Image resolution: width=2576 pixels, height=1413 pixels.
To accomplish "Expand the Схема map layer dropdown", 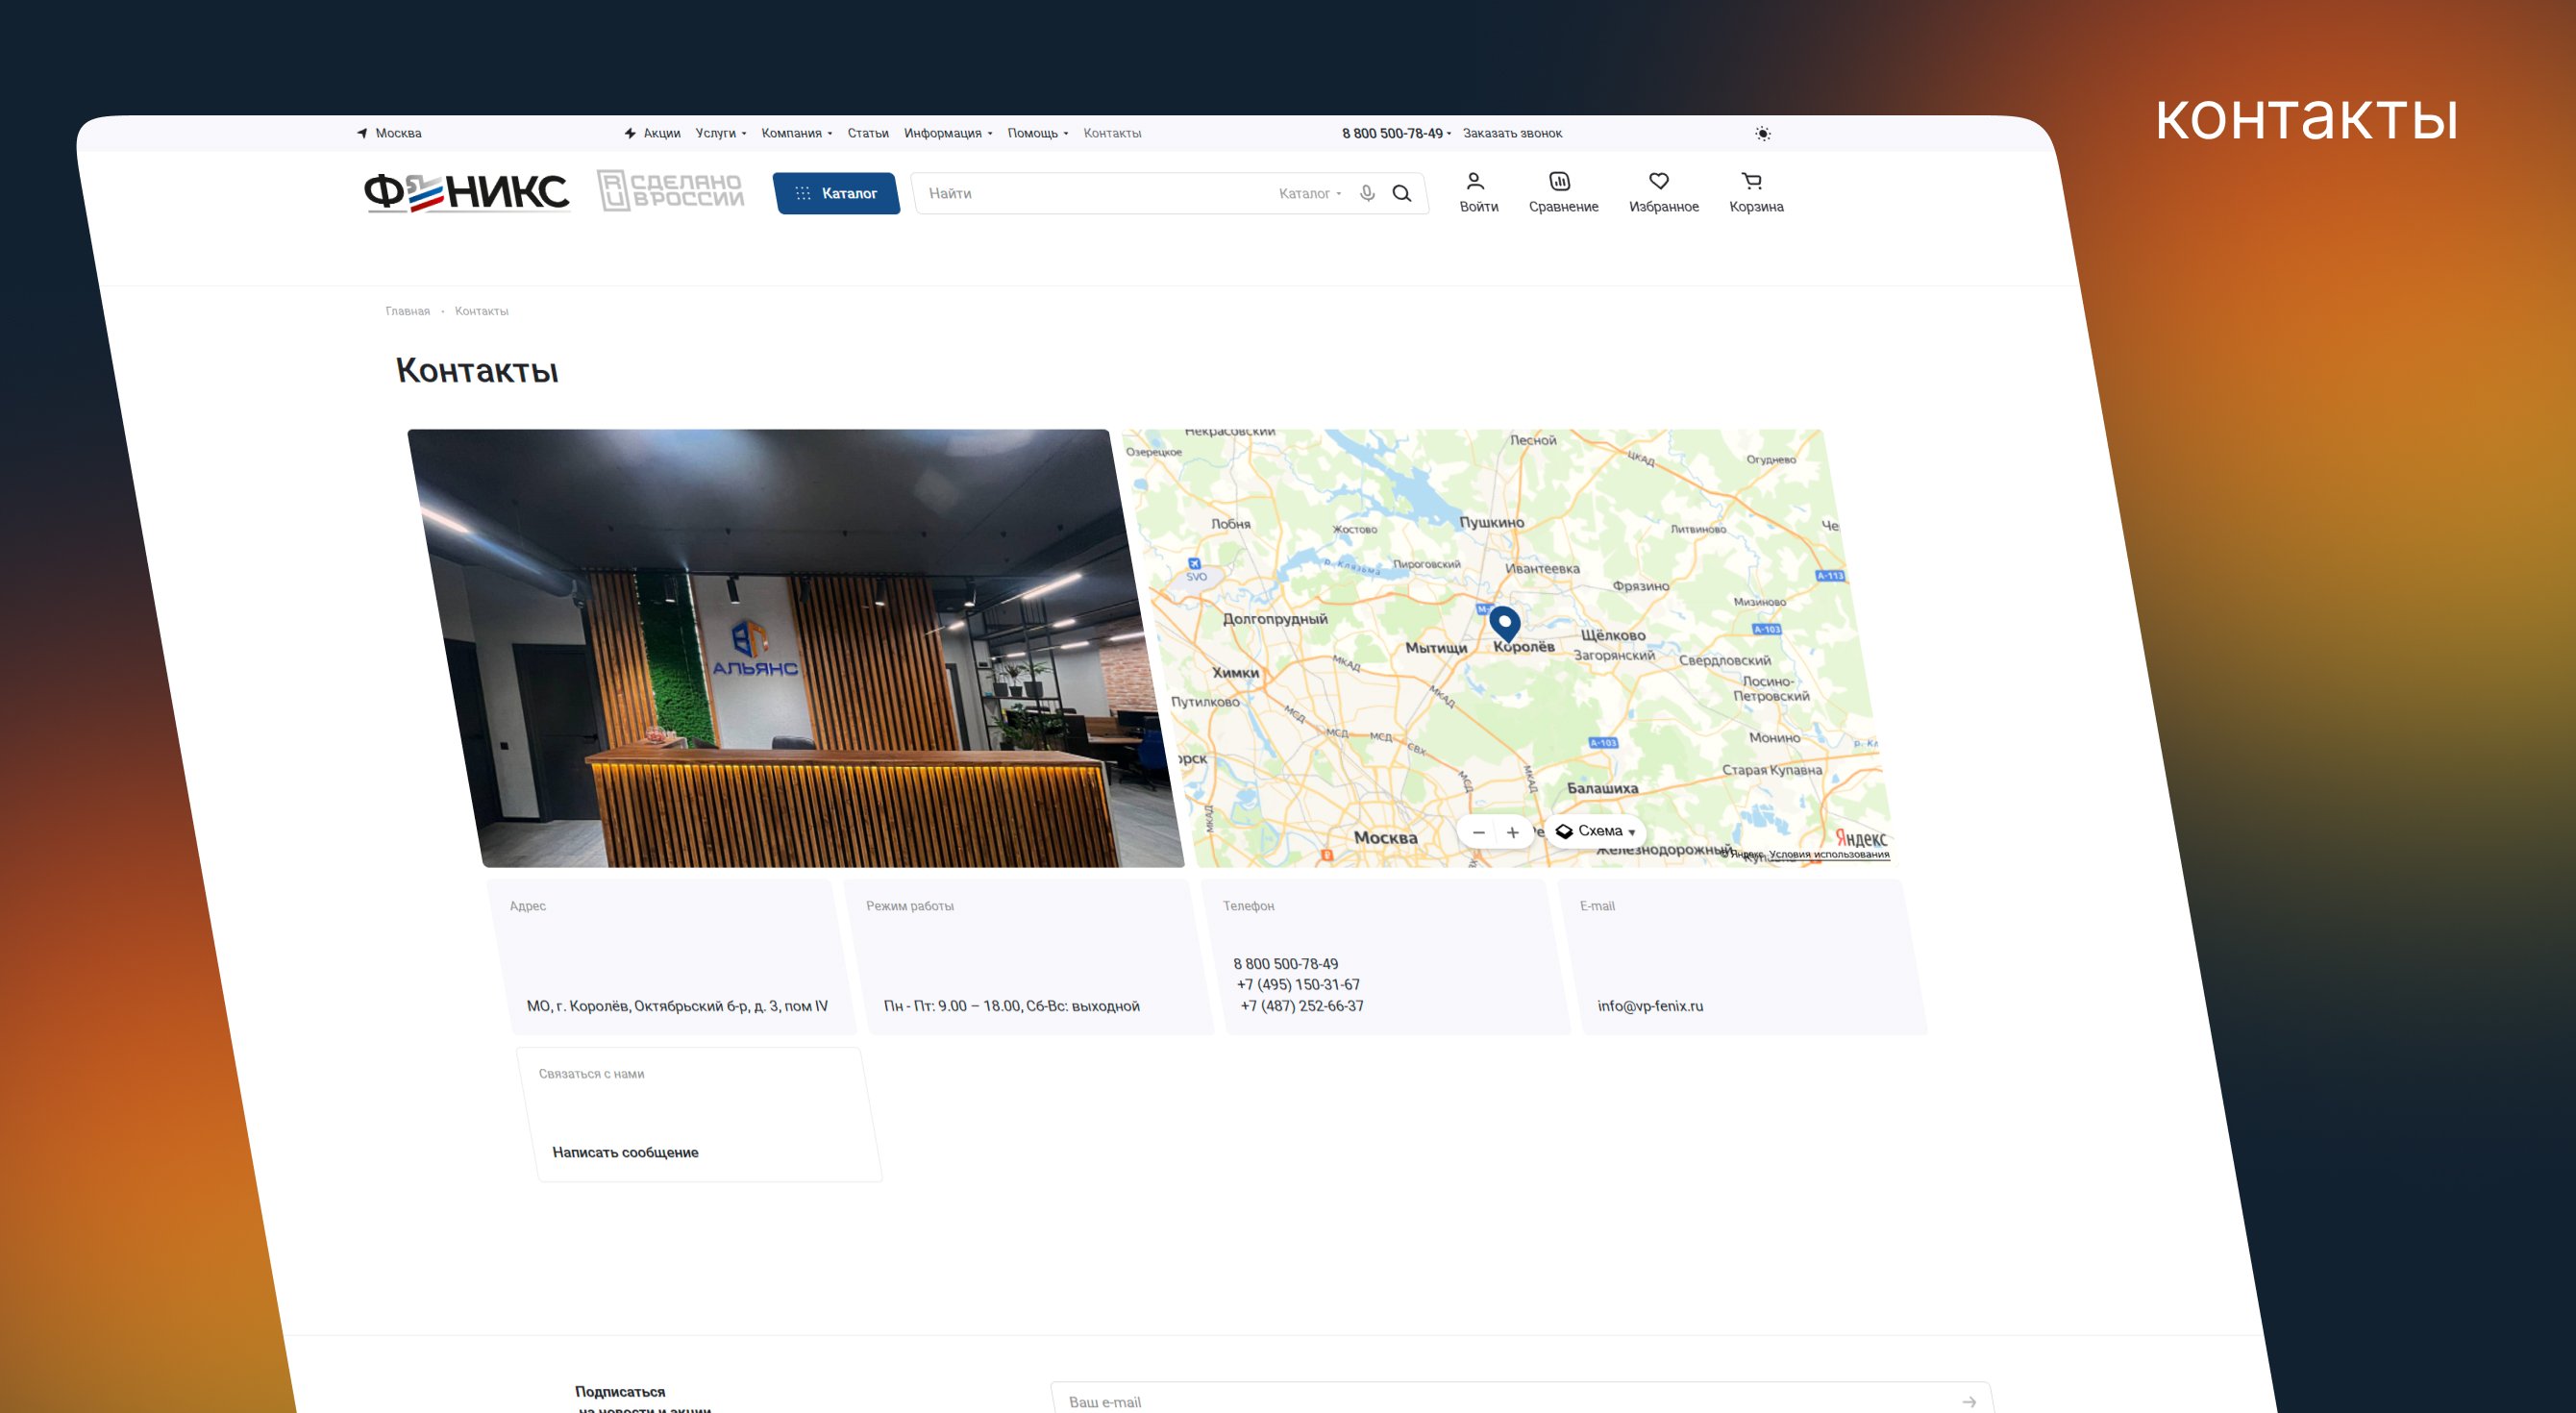I will (x=1597, y=831).
